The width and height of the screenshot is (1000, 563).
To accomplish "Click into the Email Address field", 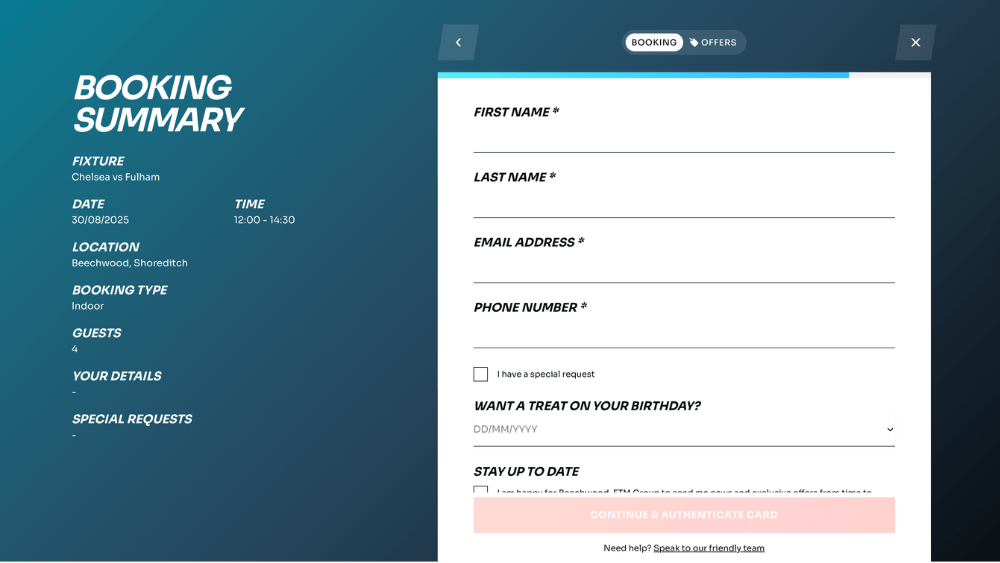I will (x=684, y=268).
